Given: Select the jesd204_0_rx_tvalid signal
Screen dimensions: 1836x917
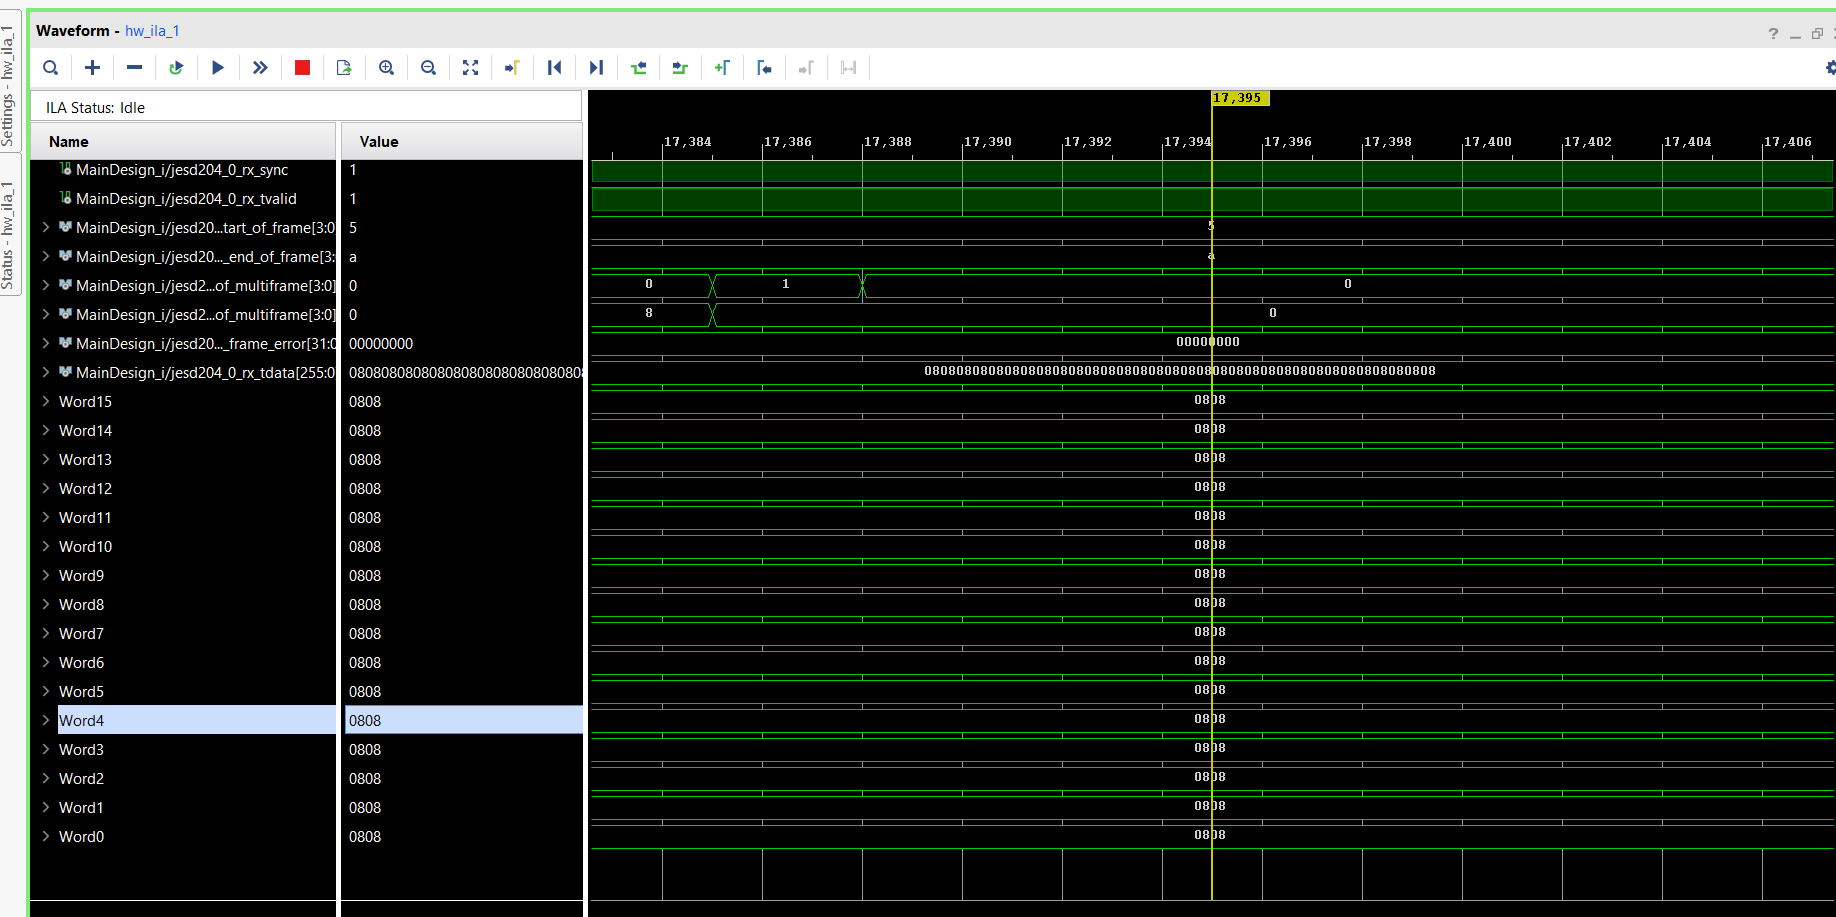Looking at the screenshot, I should [x=186, y=199].
